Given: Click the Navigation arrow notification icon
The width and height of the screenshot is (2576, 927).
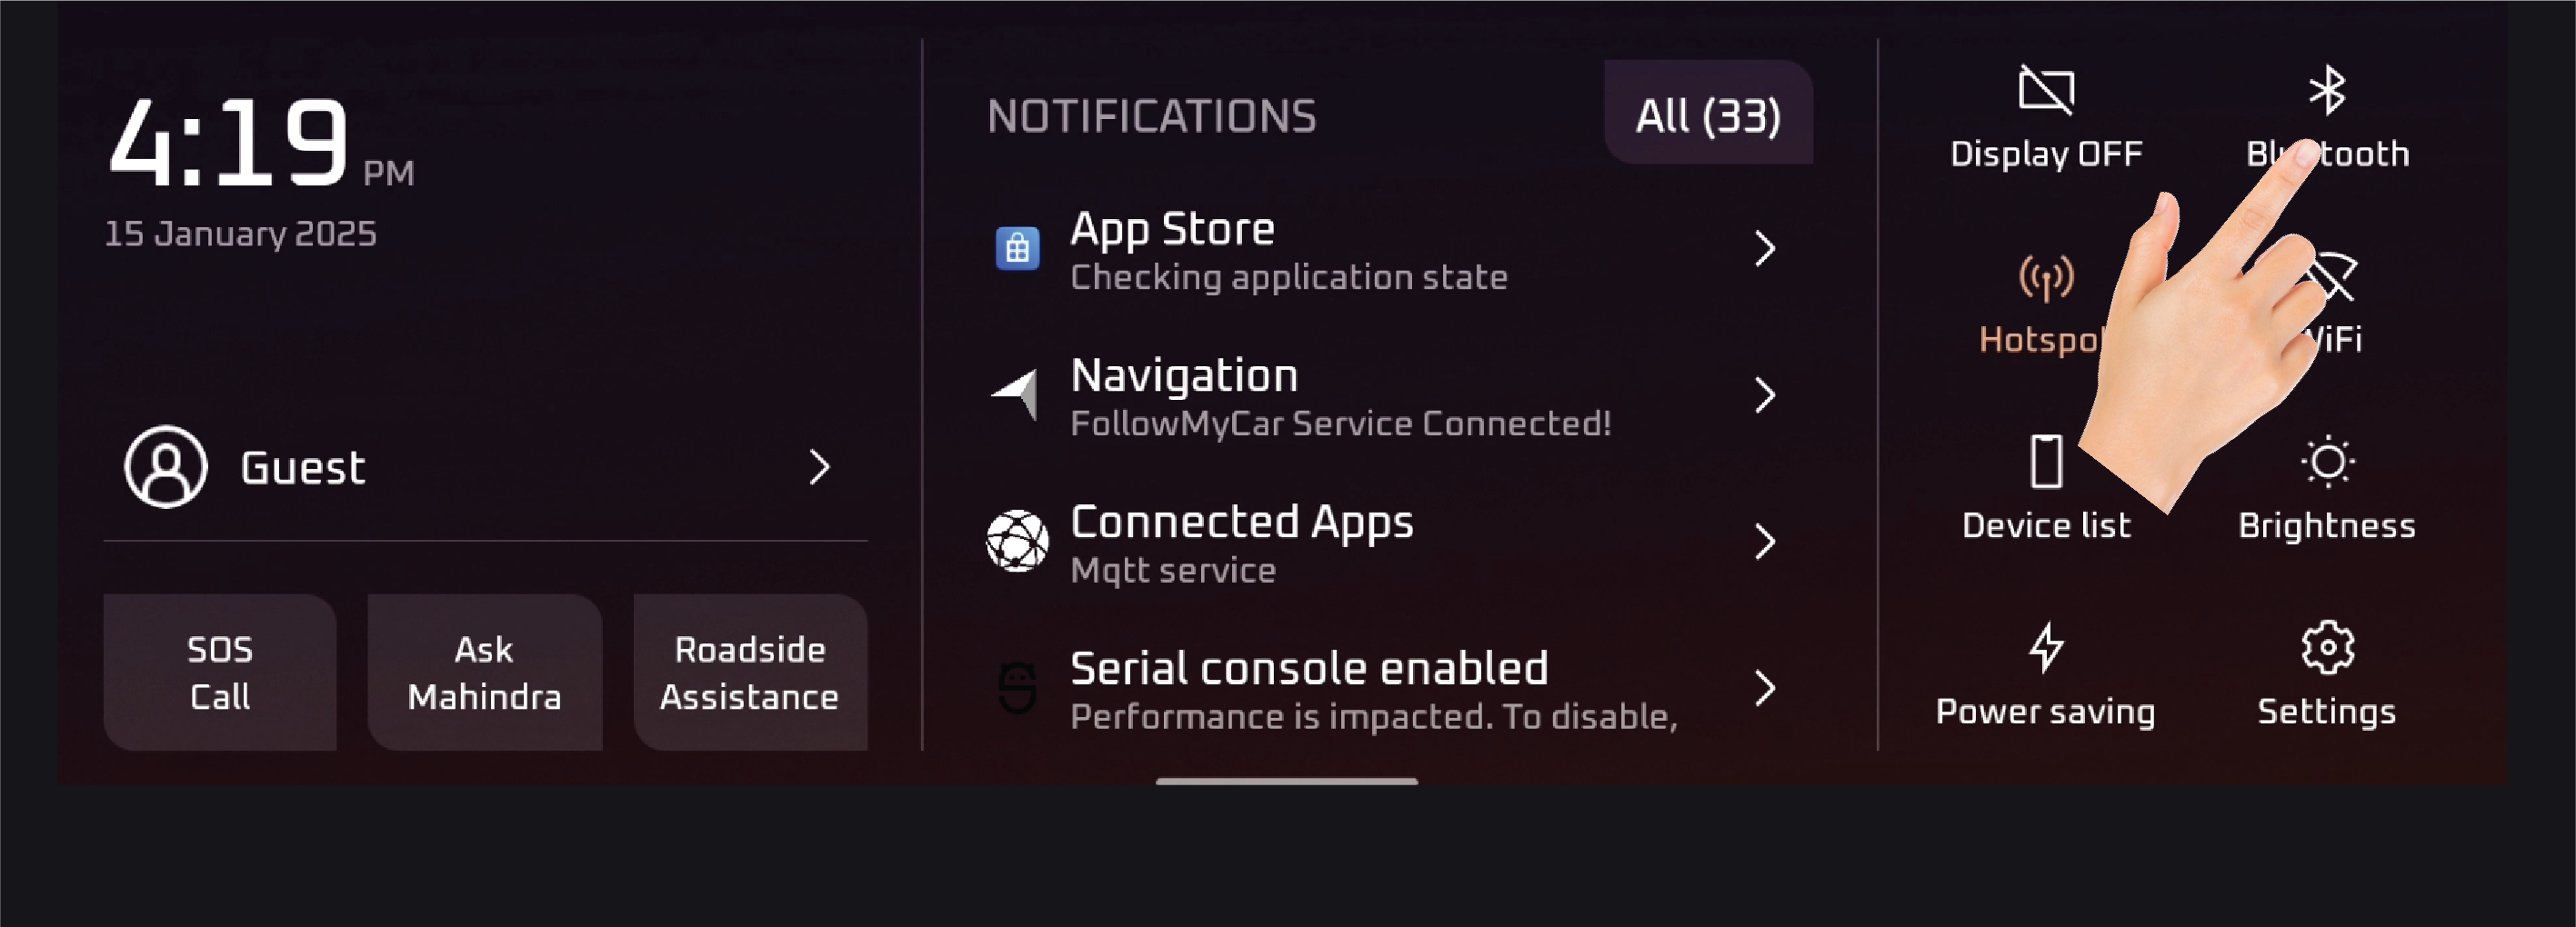Looking at the screenshot, I should (x=1015, y=394).
